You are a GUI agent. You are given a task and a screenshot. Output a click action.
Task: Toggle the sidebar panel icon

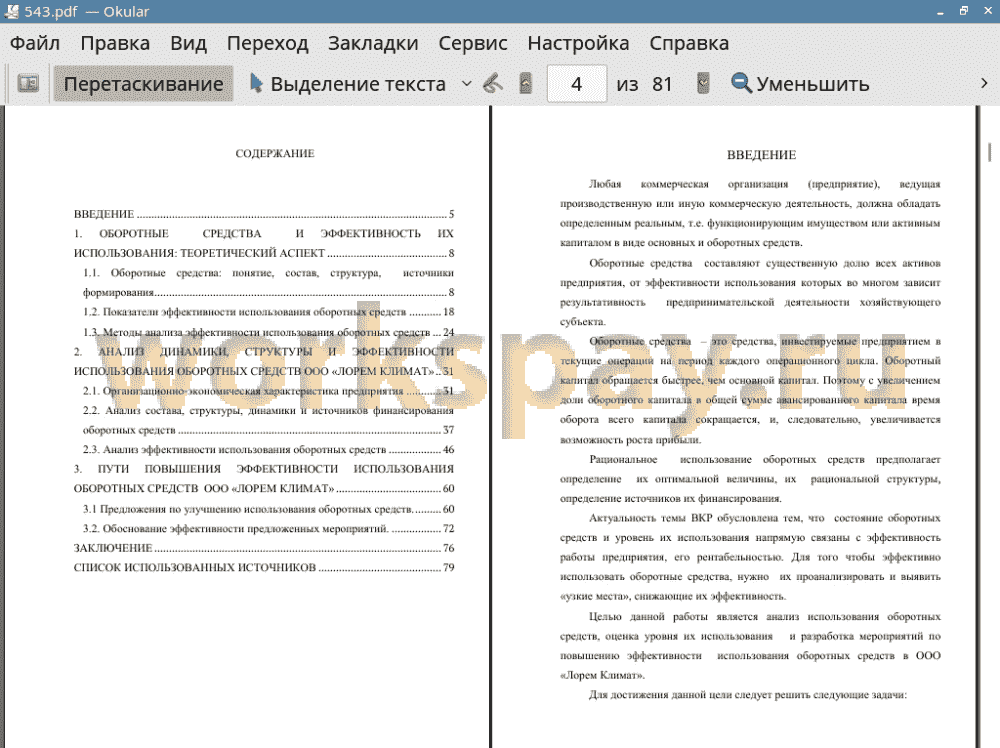point(28,84)
